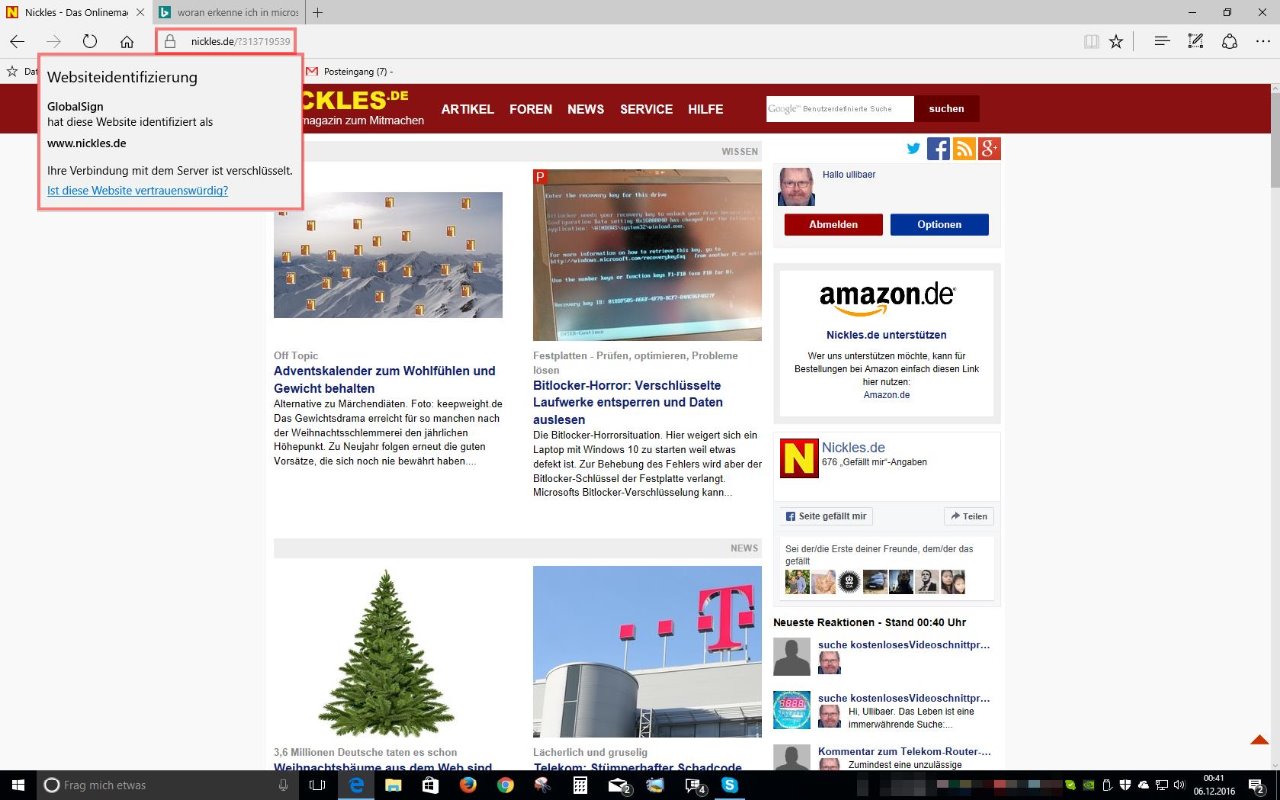Click the blue Optionen button
This screenshot has height=800, width=1280.
pos(939,225)
